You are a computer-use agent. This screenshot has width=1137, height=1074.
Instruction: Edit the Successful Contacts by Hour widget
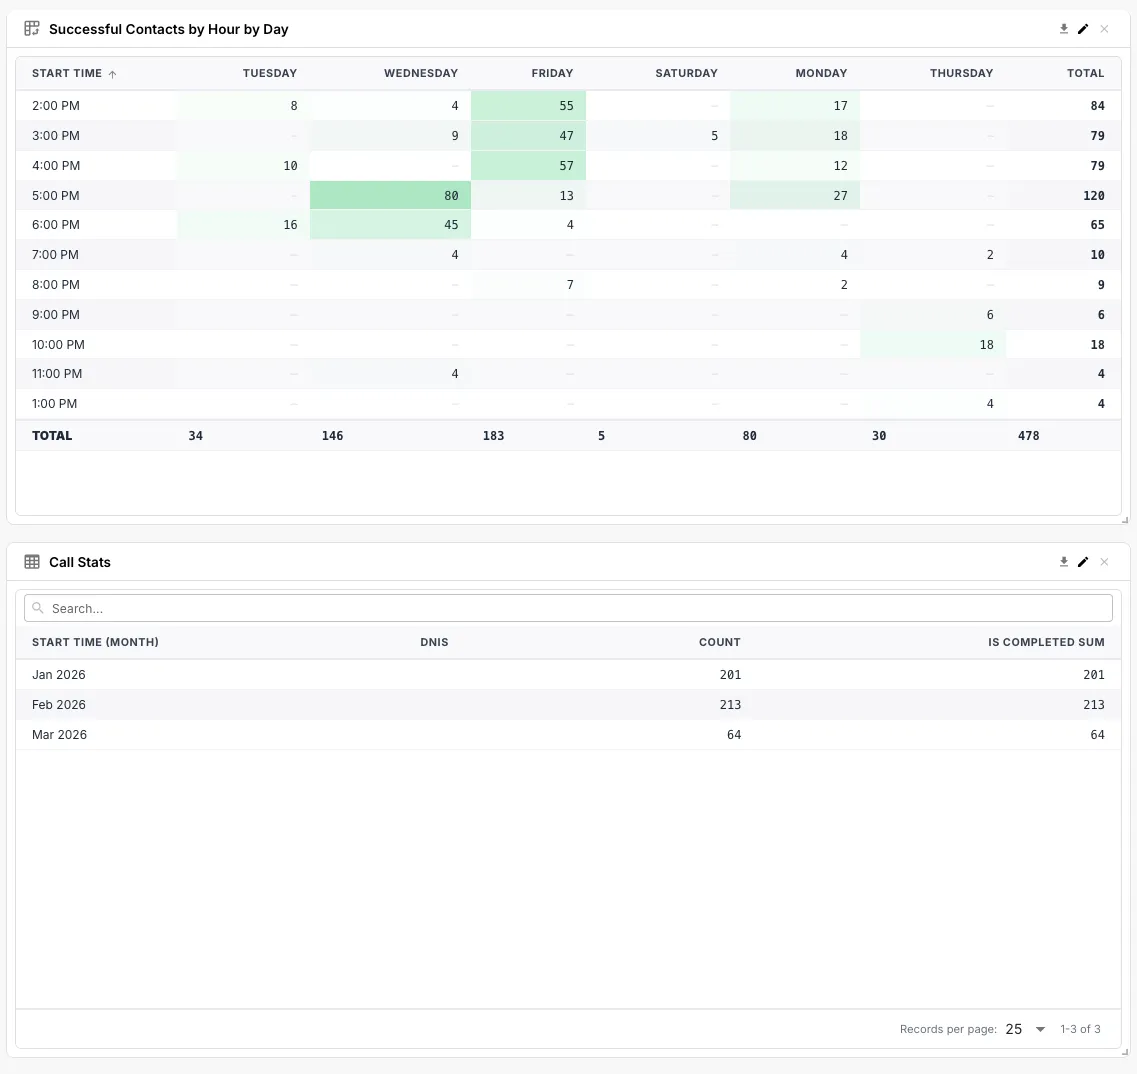1083,29
